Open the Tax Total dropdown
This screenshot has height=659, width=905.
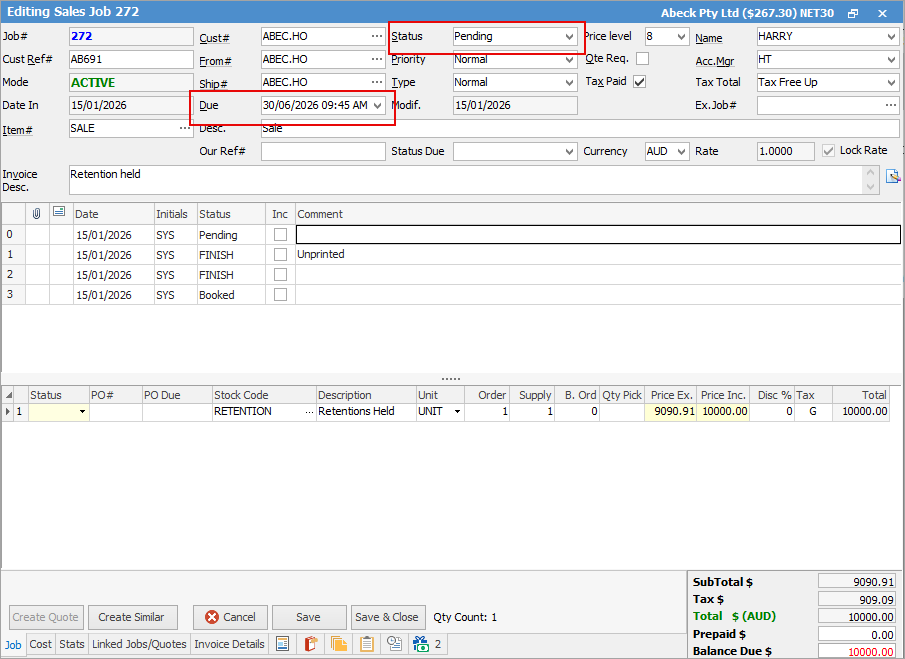tap(891, 83)
